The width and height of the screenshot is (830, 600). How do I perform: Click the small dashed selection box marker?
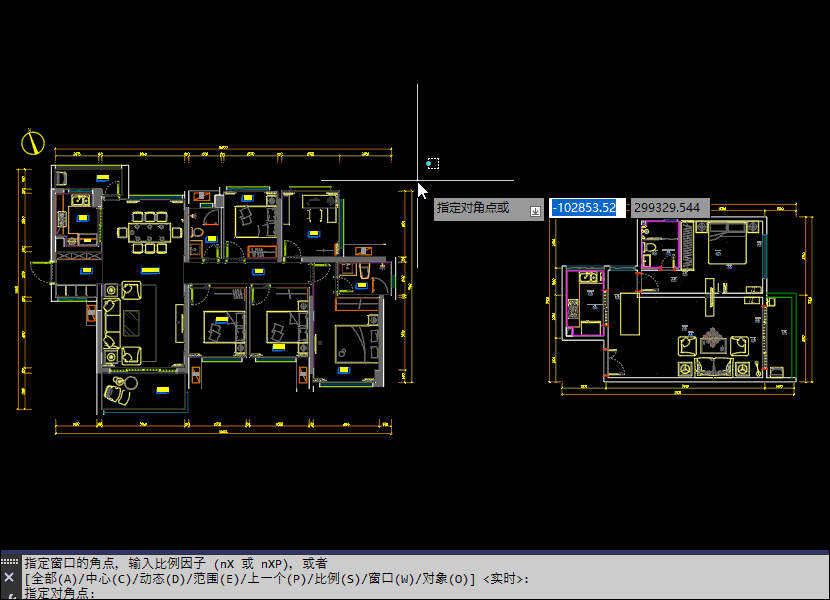pos(432,163)
